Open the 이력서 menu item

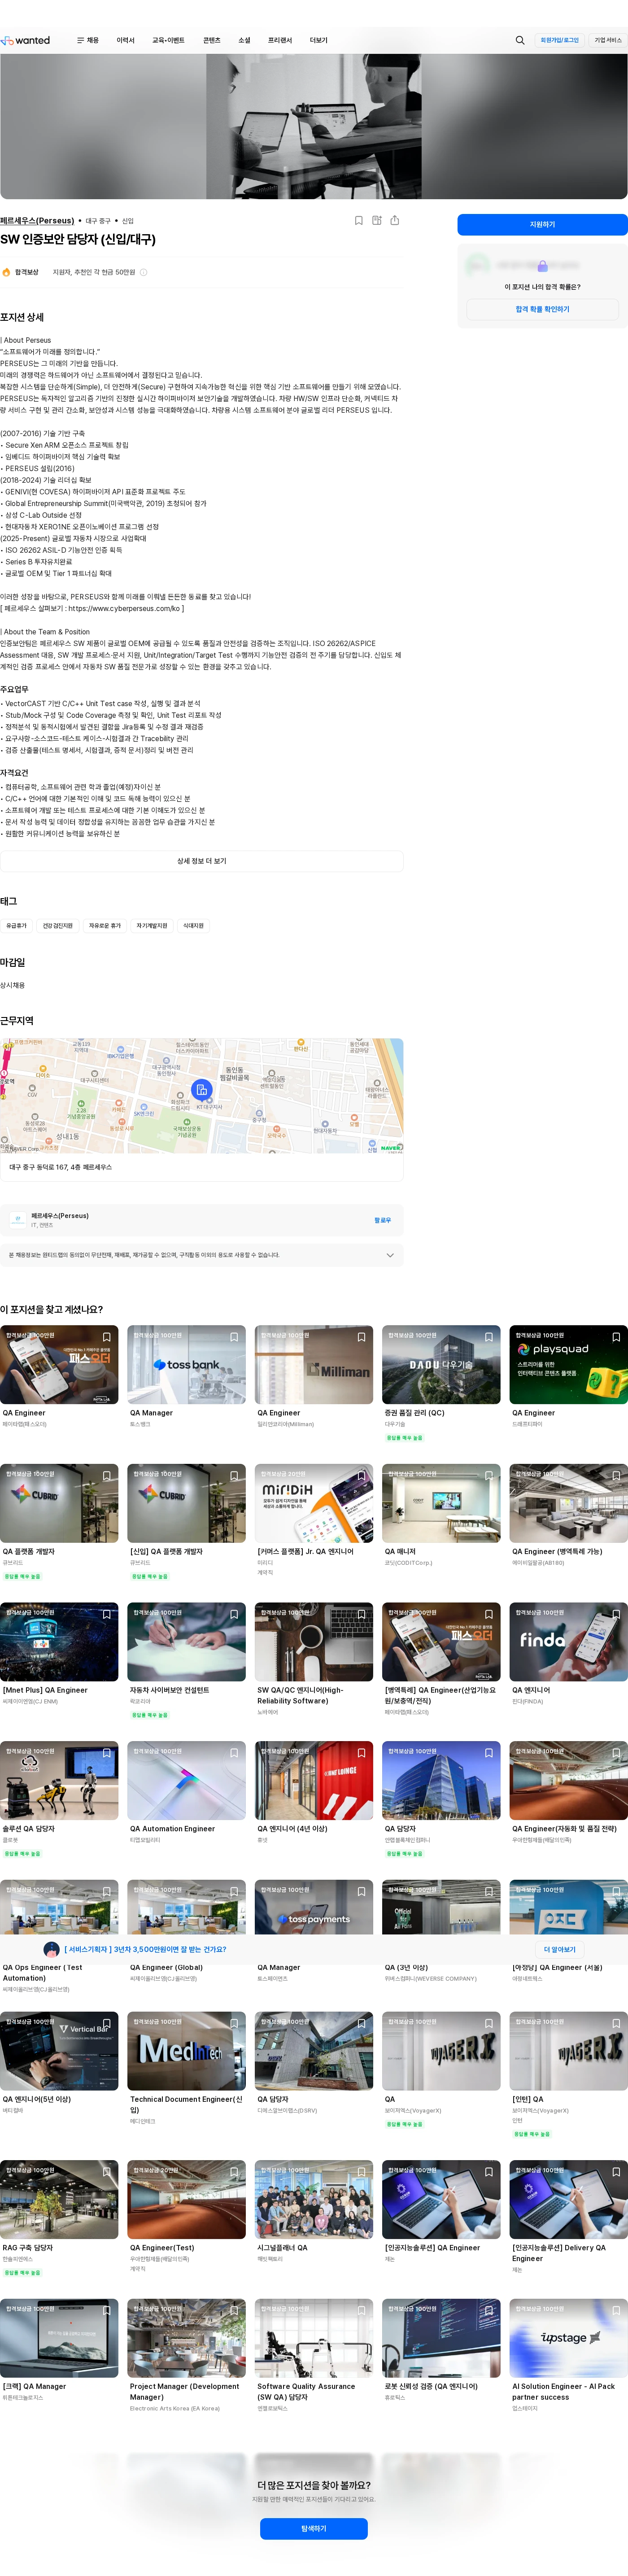125,40
